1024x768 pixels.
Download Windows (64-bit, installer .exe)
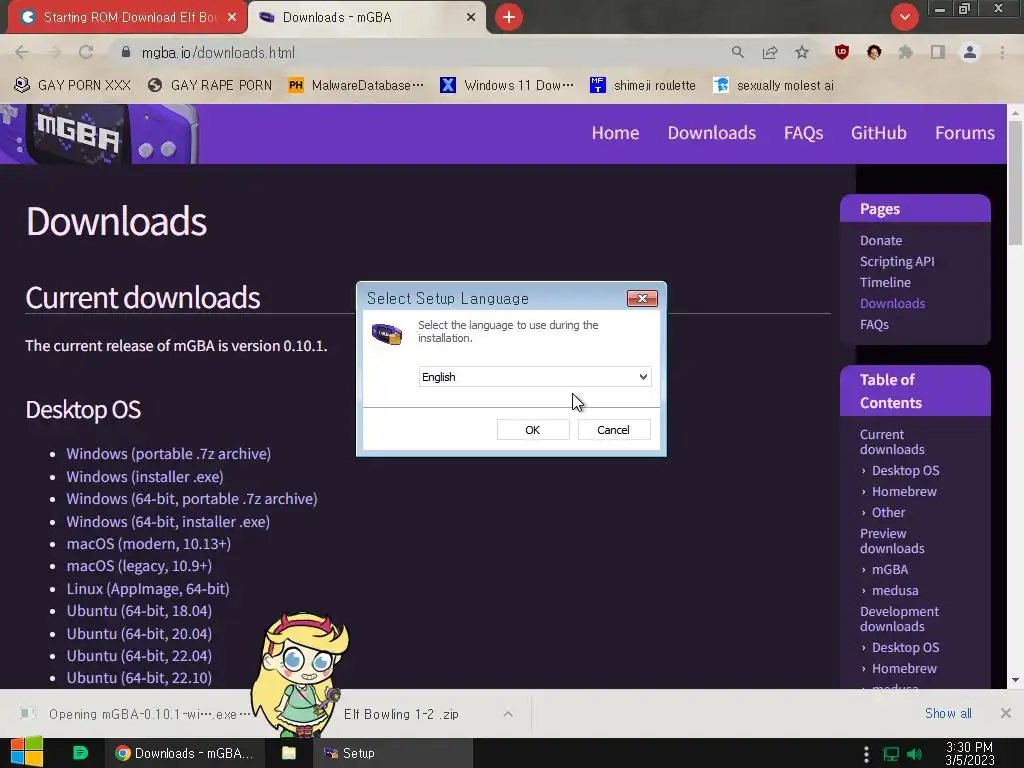pos(168,522)
